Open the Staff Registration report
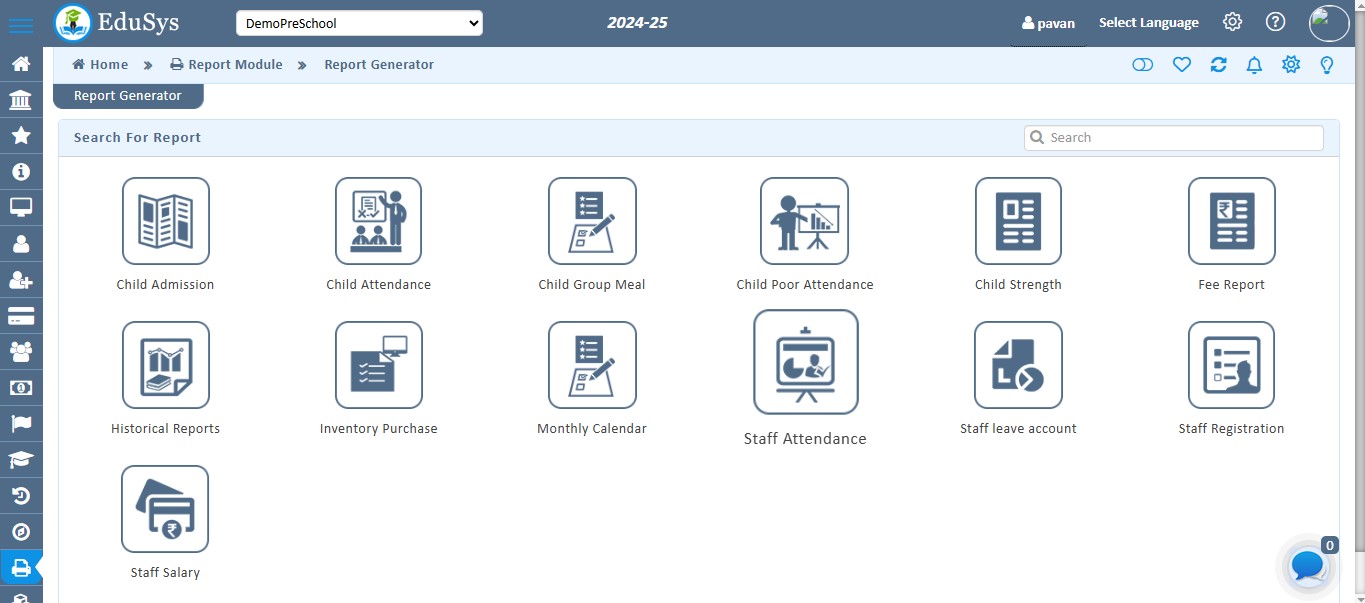 click(x=1231, y=365)
